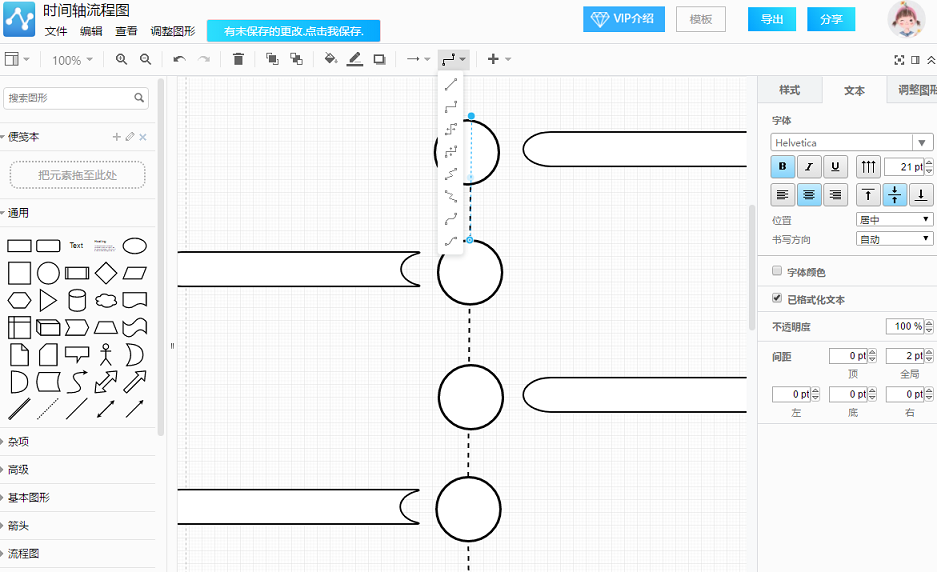Click the delete trash icon in toolbar

[238, 59]
